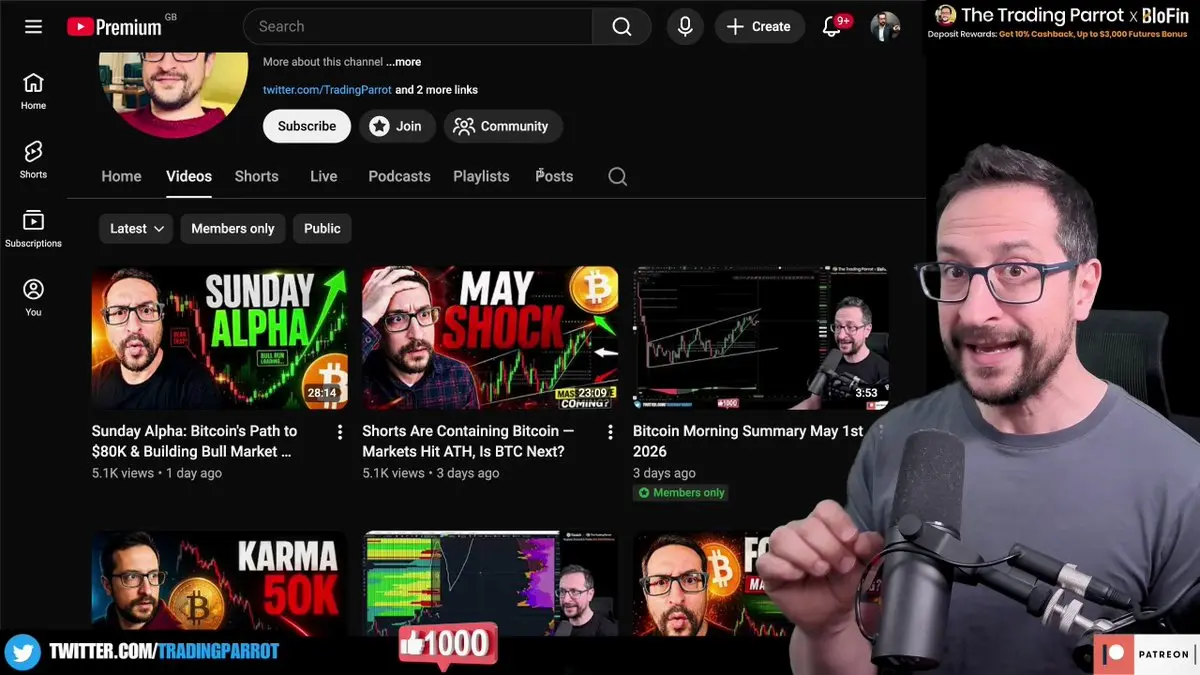Expand channel description with ...more
The height and width of the screenshot is (675, 1200).
pos(404,62)
